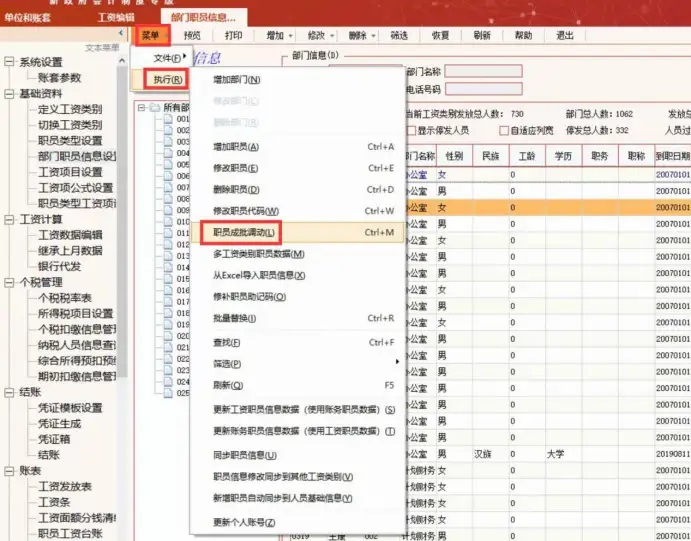Switch to the 部门职员信息 tab

coord(203,18)
